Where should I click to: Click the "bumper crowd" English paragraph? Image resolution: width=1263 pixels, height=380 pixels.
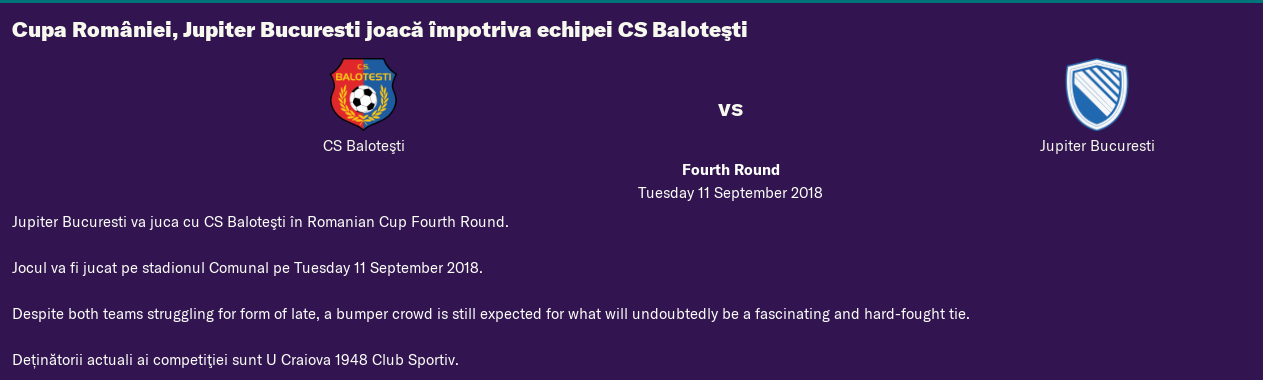click(x=491, y=314)
